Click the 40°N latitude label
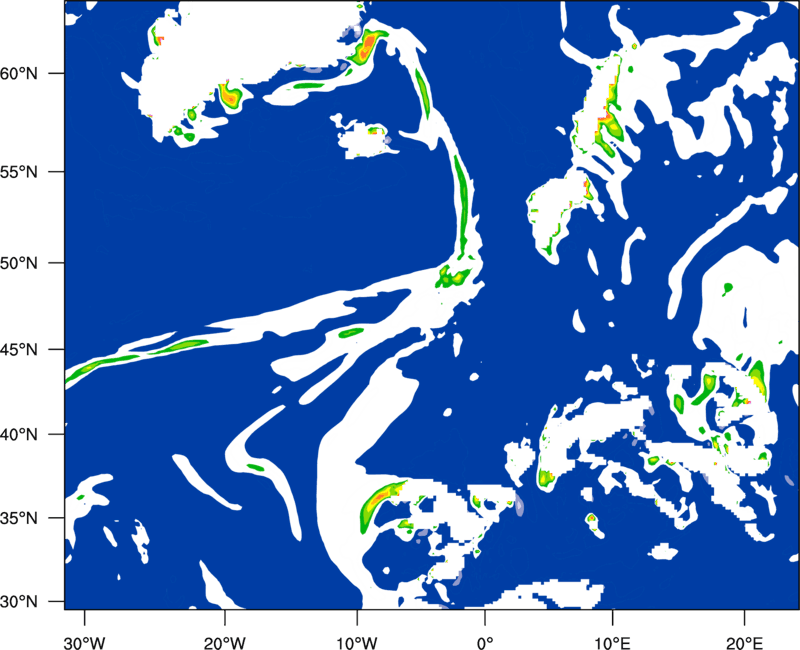 19,435
